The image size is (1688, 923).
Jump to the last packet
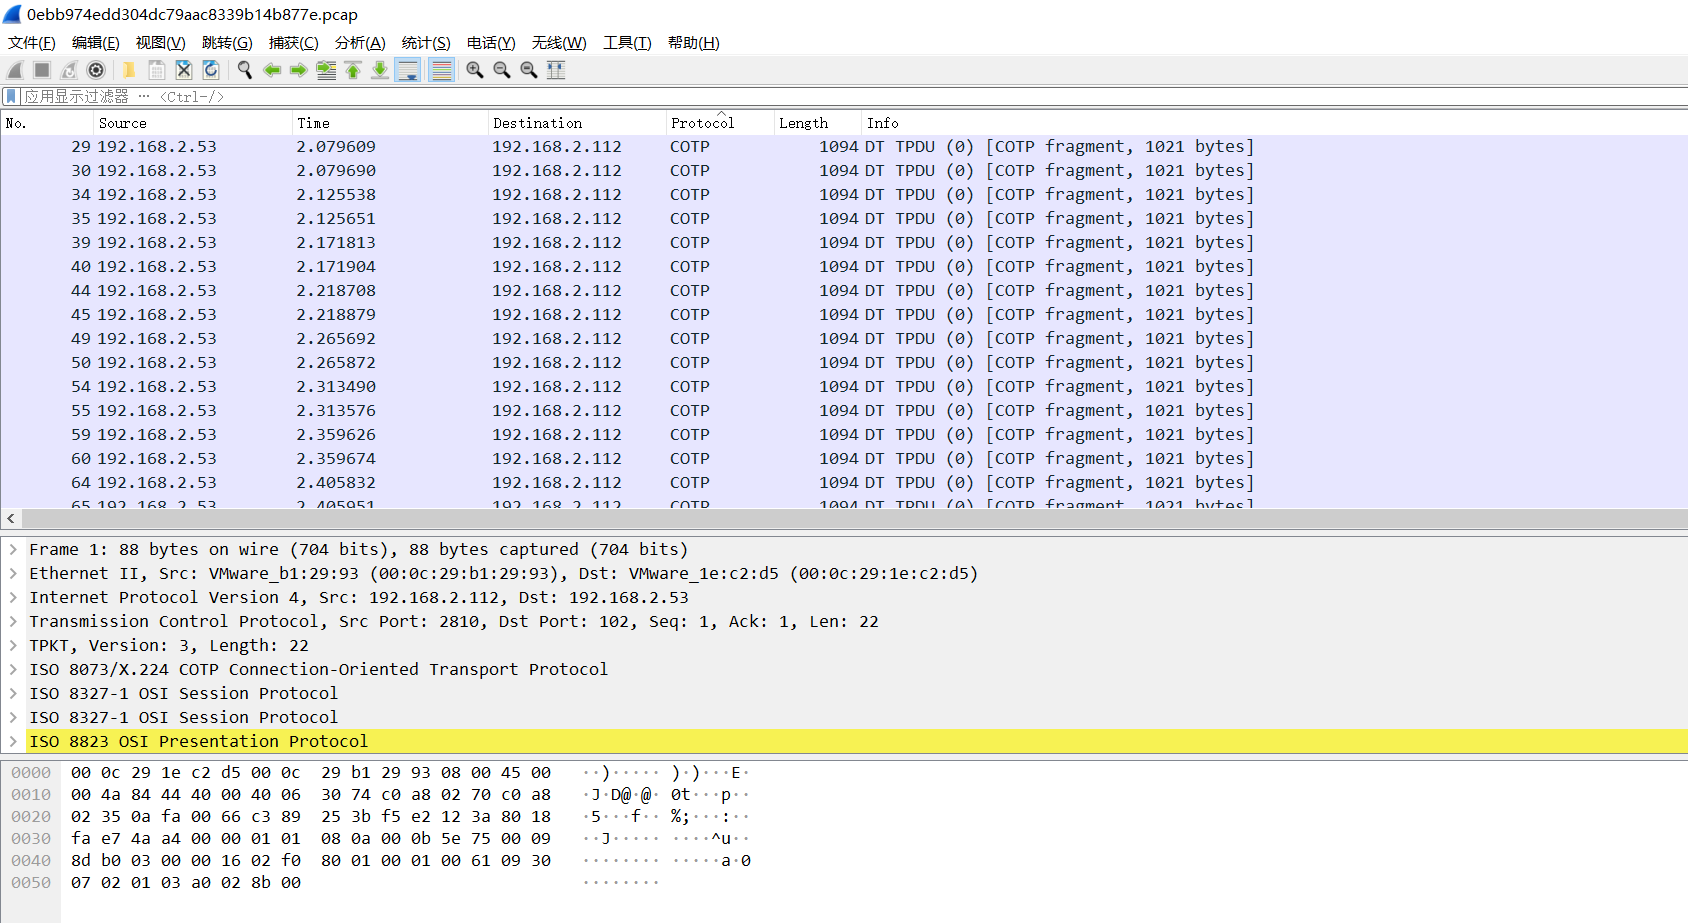point(380,70)
